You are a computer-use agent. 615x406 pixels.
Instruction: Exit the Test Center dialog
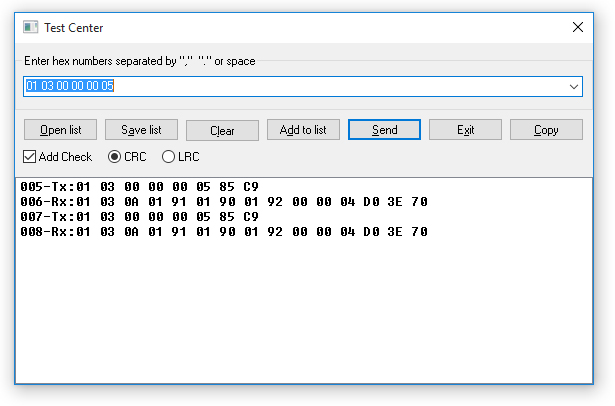tap(465, 130)
